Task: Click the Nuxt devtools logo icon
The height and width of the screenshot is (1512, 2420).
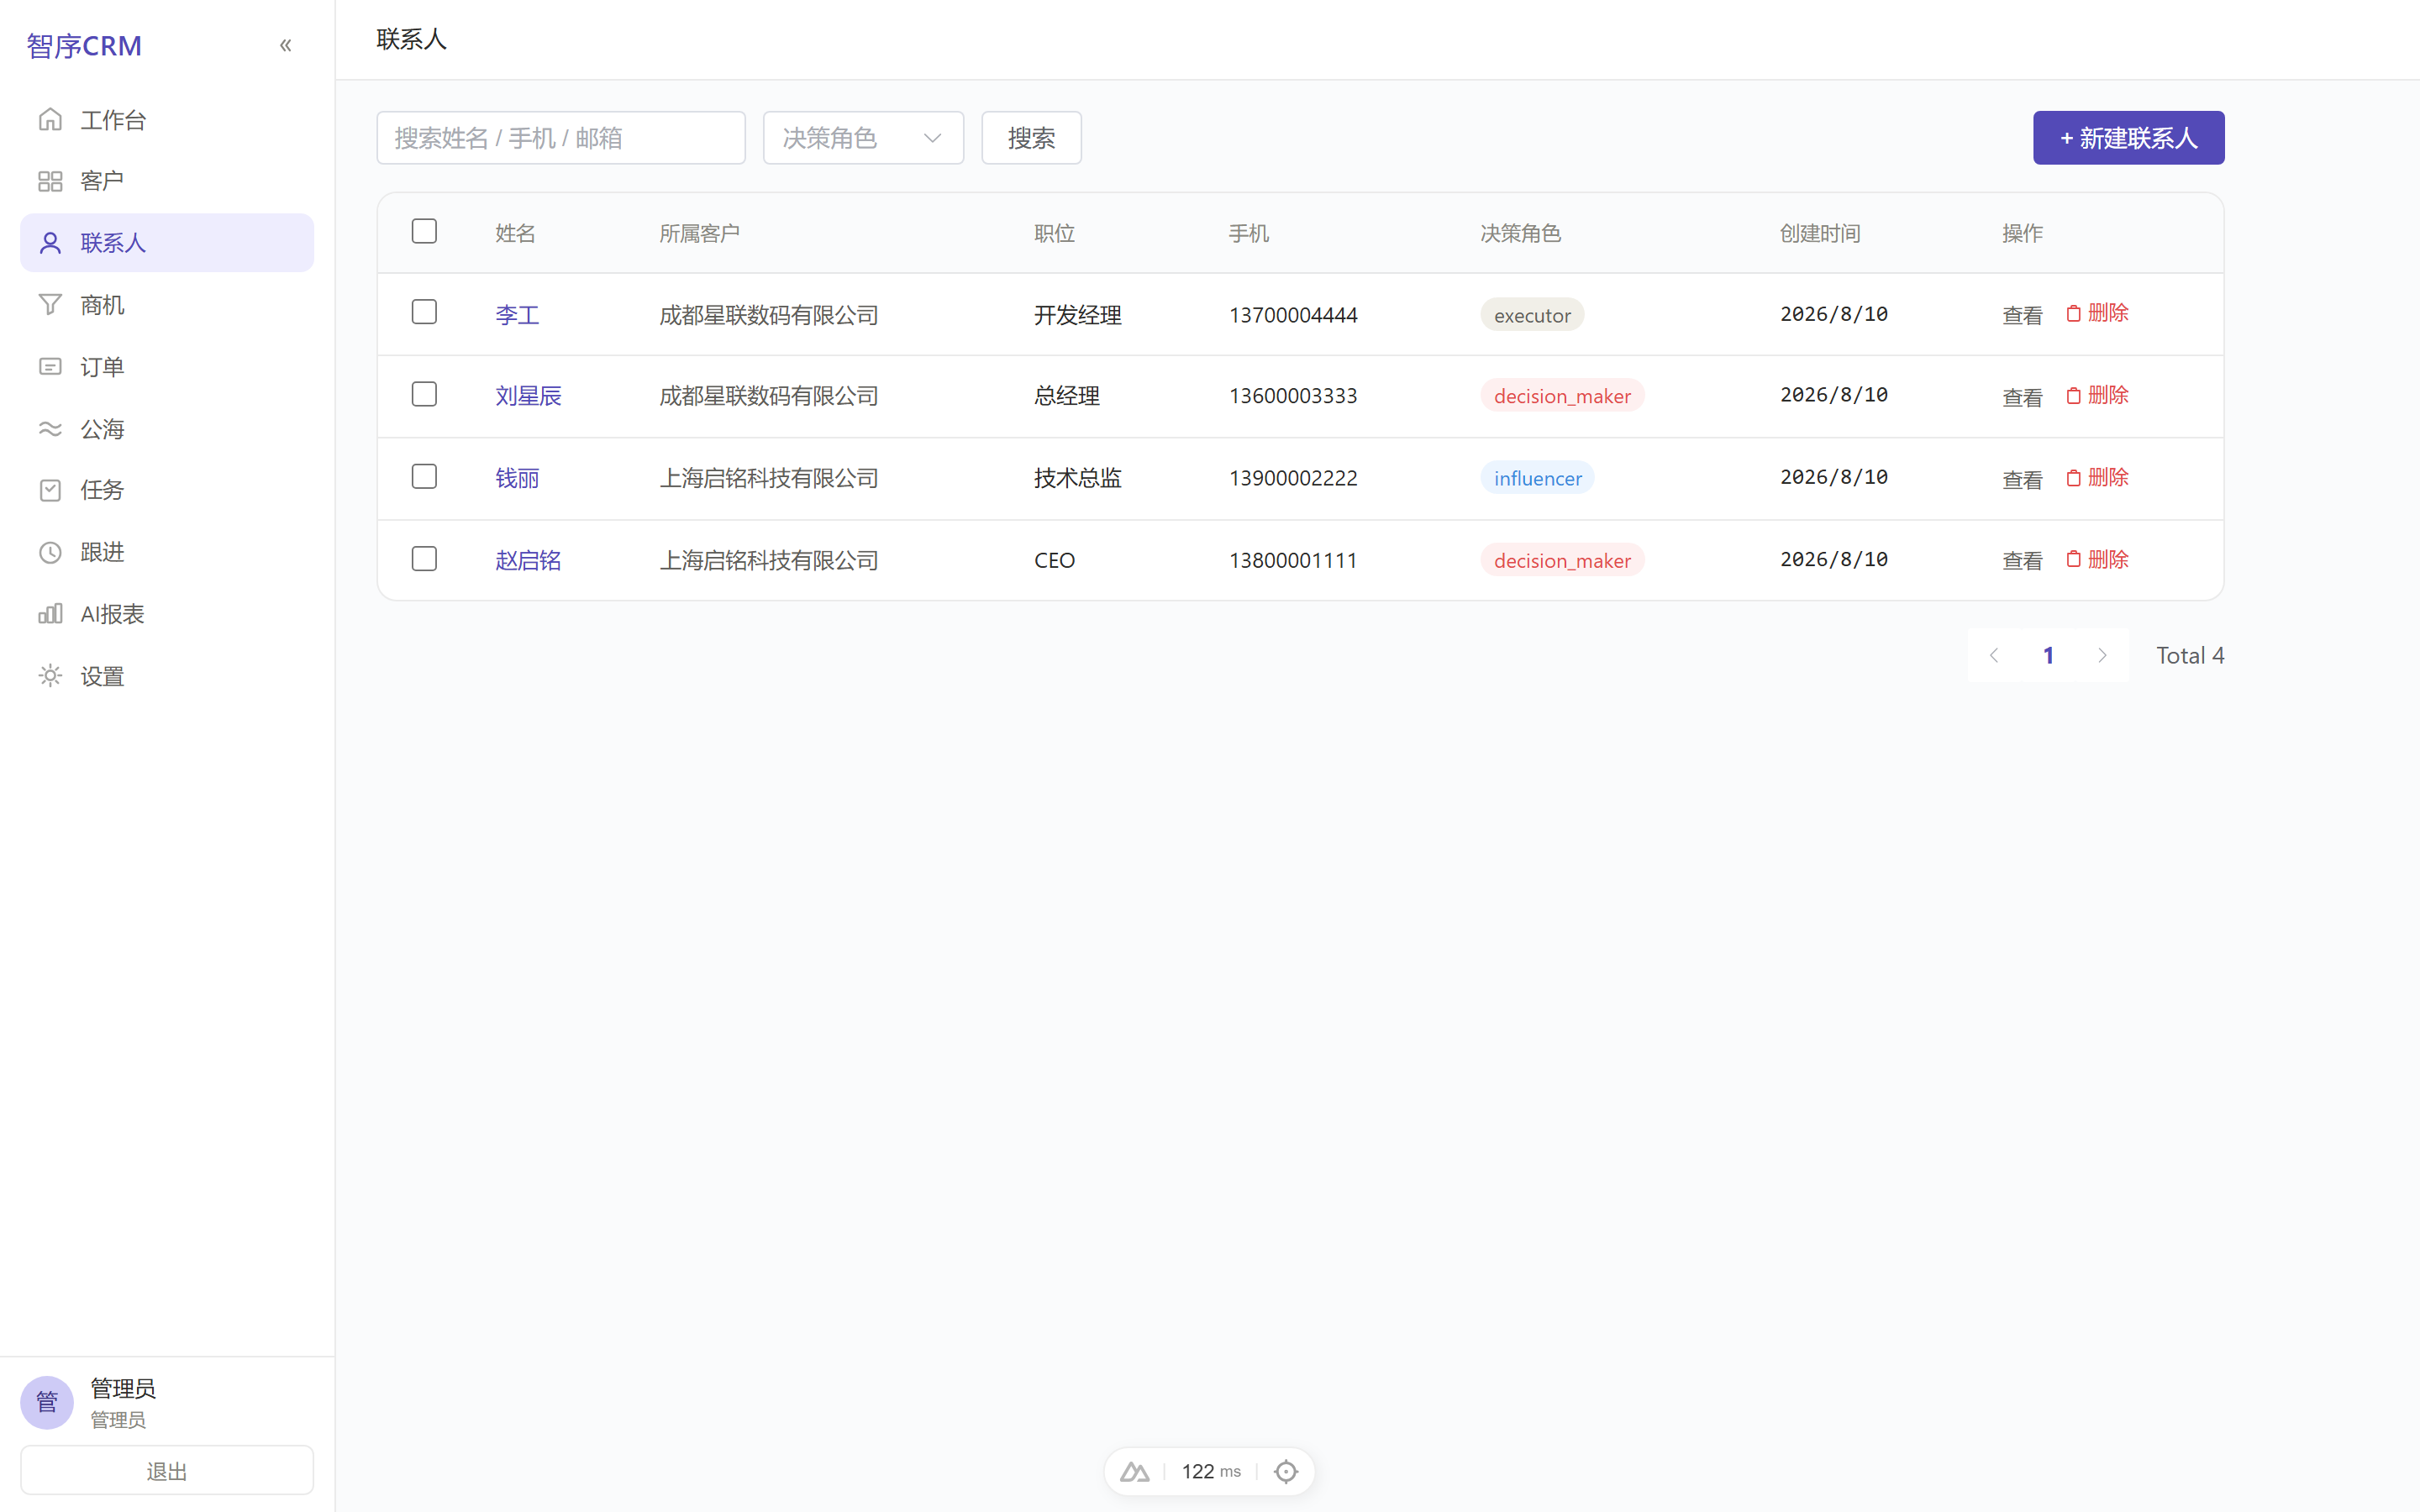Action: pyautogui.click(x=1134, y=1471)
